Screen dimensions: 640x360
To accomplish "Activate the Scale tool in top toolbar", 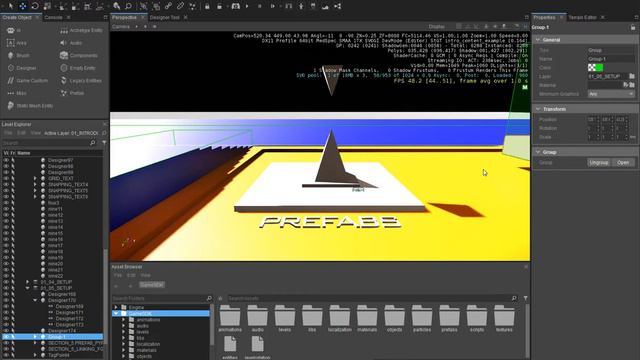I will tap(47, 6).
